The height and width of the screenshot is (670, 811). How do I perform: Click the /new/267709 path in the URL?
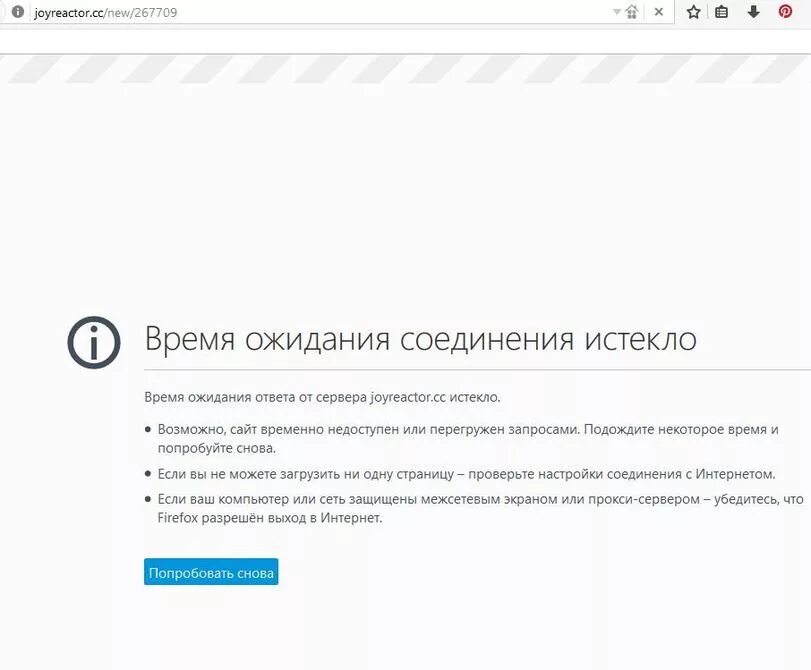tap(141, 12)
